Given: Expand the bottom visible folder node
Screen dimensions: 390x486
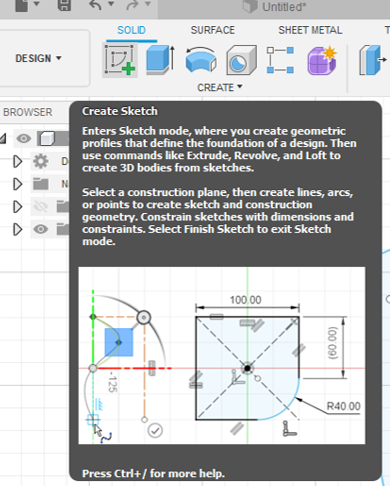Looking at the screenshot, I should click(x=17, y=229).
